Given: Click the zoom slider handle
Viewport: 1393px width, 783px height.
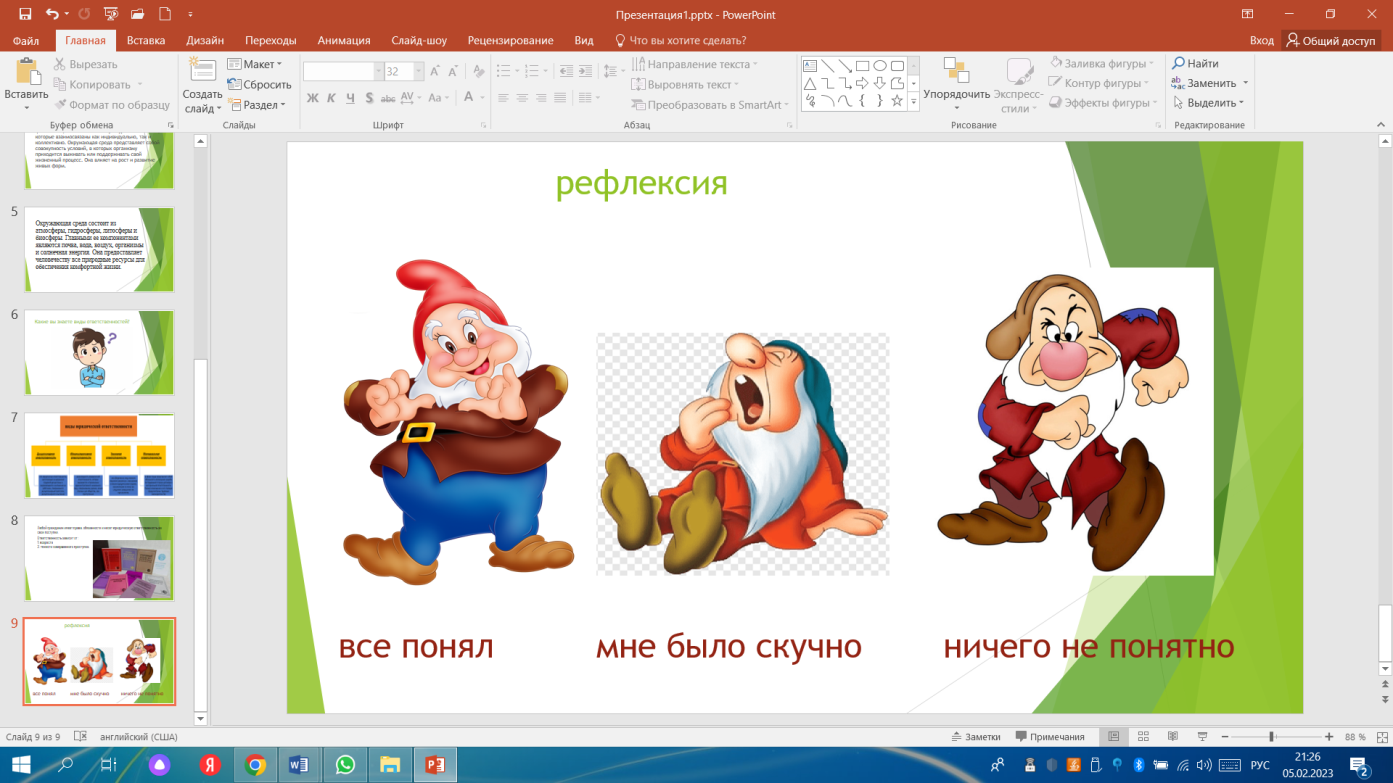Looking at the screenshot, I should pos(1271,737).
